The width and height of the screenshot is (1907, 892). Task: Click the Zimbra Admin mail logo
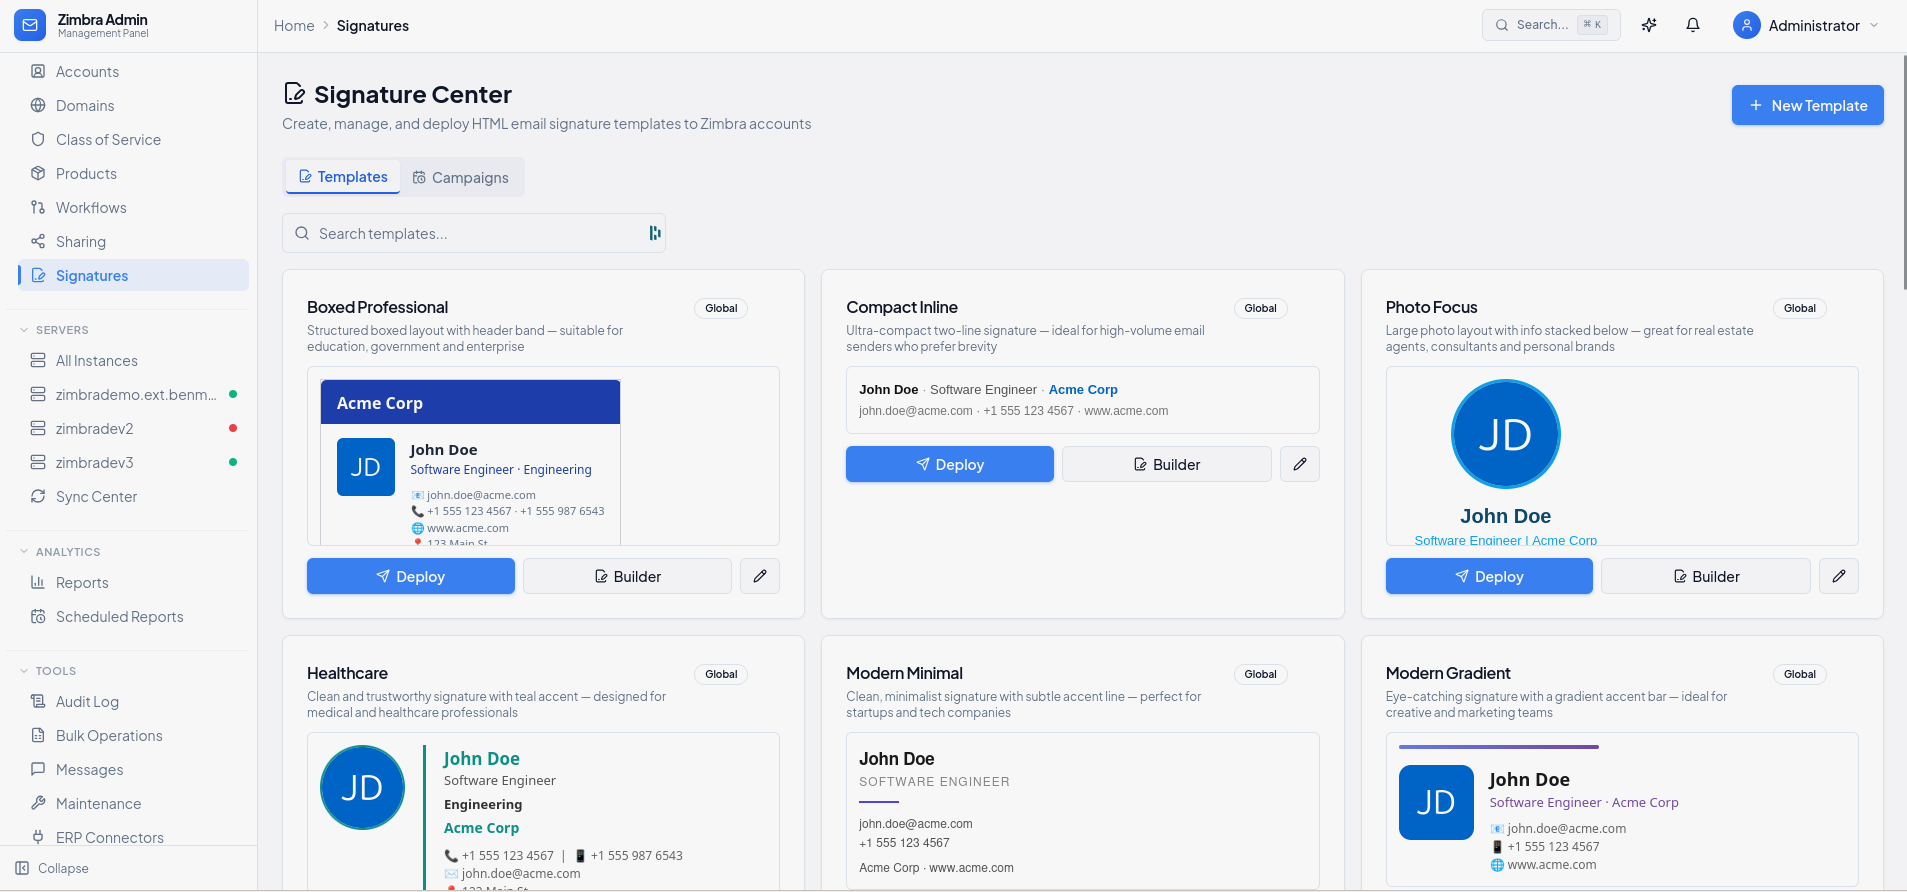coord(30,25)
